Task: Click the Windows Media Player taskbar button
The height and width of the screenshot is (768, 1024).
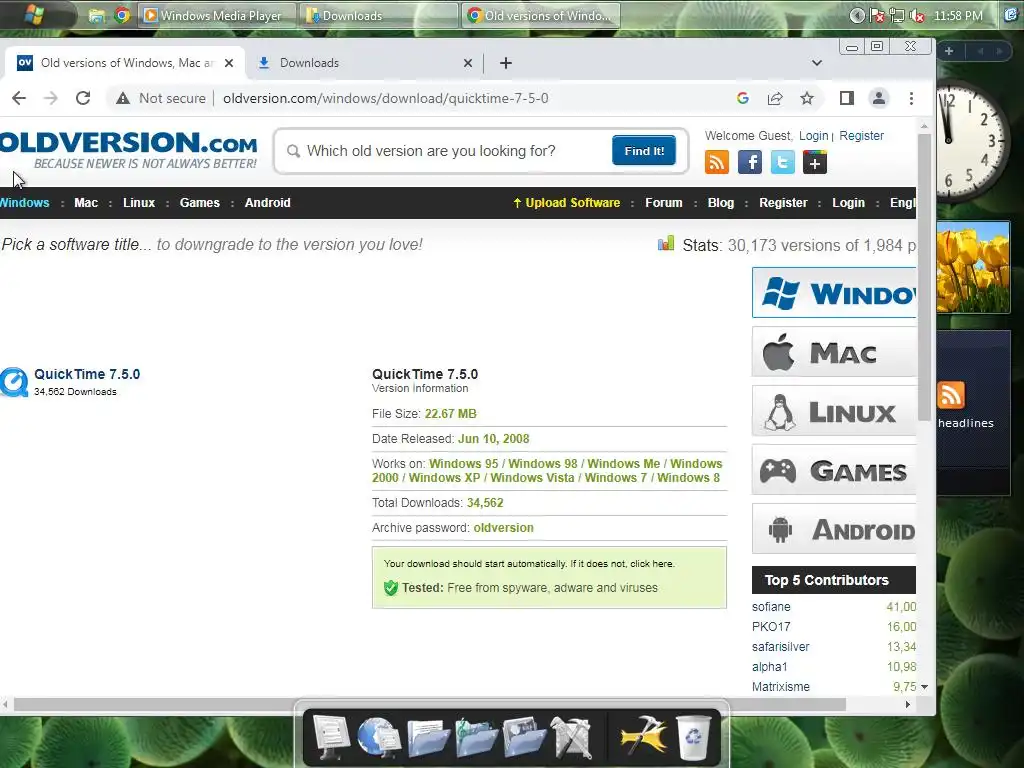Action: 217,15
